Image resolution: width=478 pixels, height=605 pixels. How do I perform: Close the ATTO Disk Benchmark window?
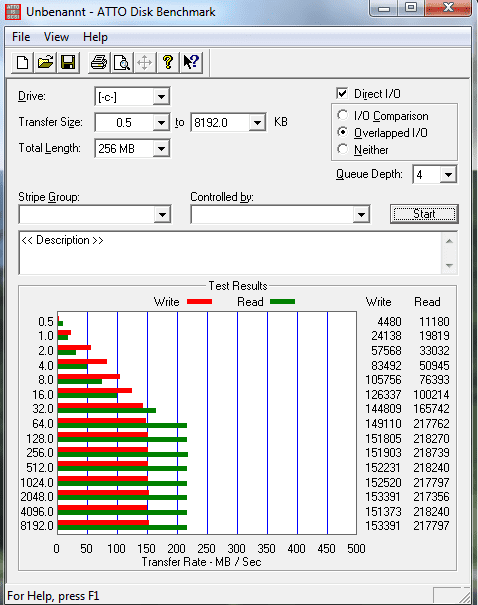click(x=448, y=8)
